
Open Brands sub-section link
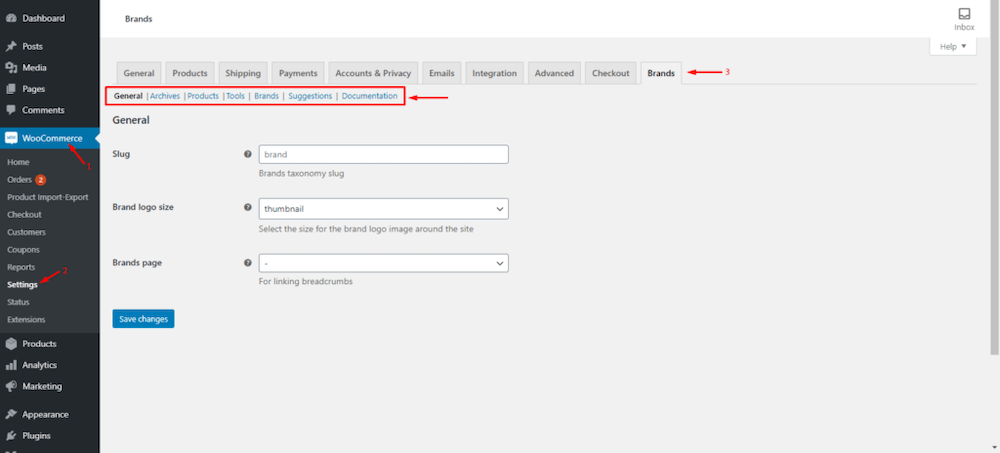pos(267,96)
